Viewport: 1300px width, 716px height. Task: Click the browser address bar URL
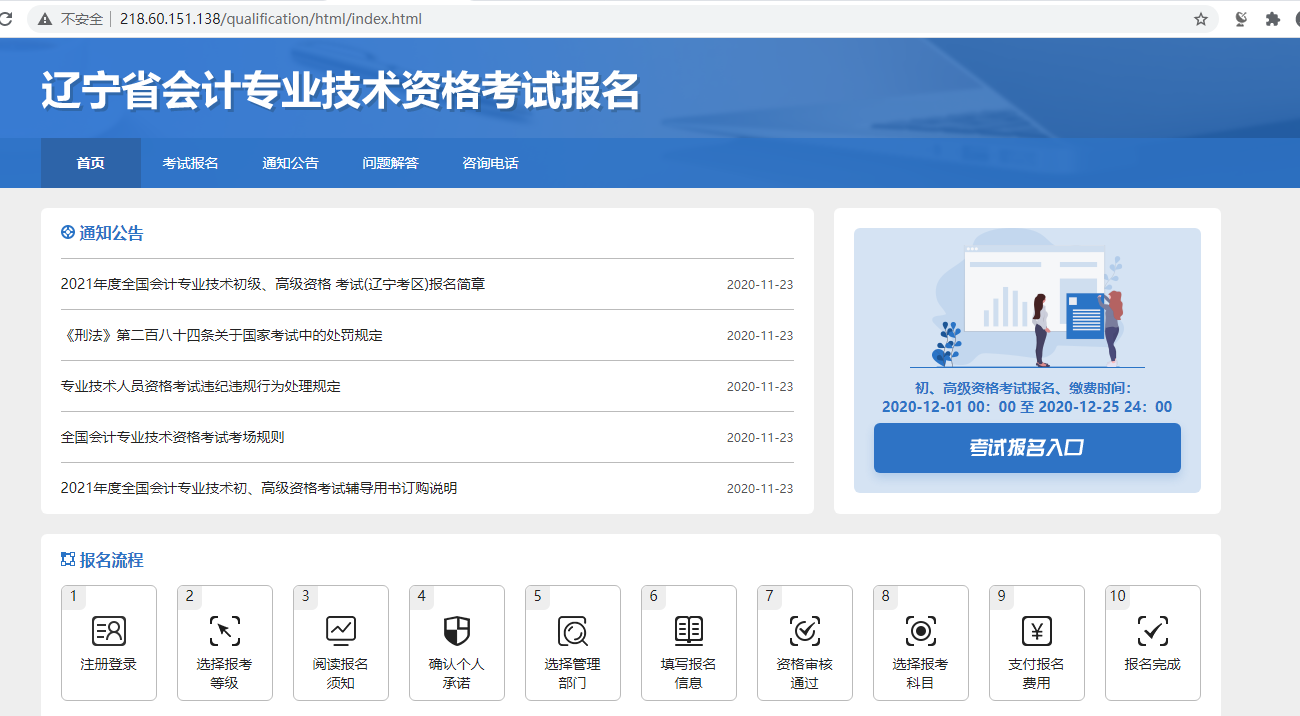coord(270,19)
